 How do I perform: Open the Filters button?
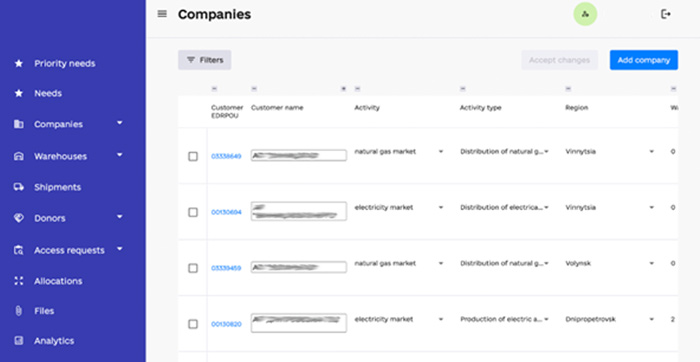pos(204,60)
